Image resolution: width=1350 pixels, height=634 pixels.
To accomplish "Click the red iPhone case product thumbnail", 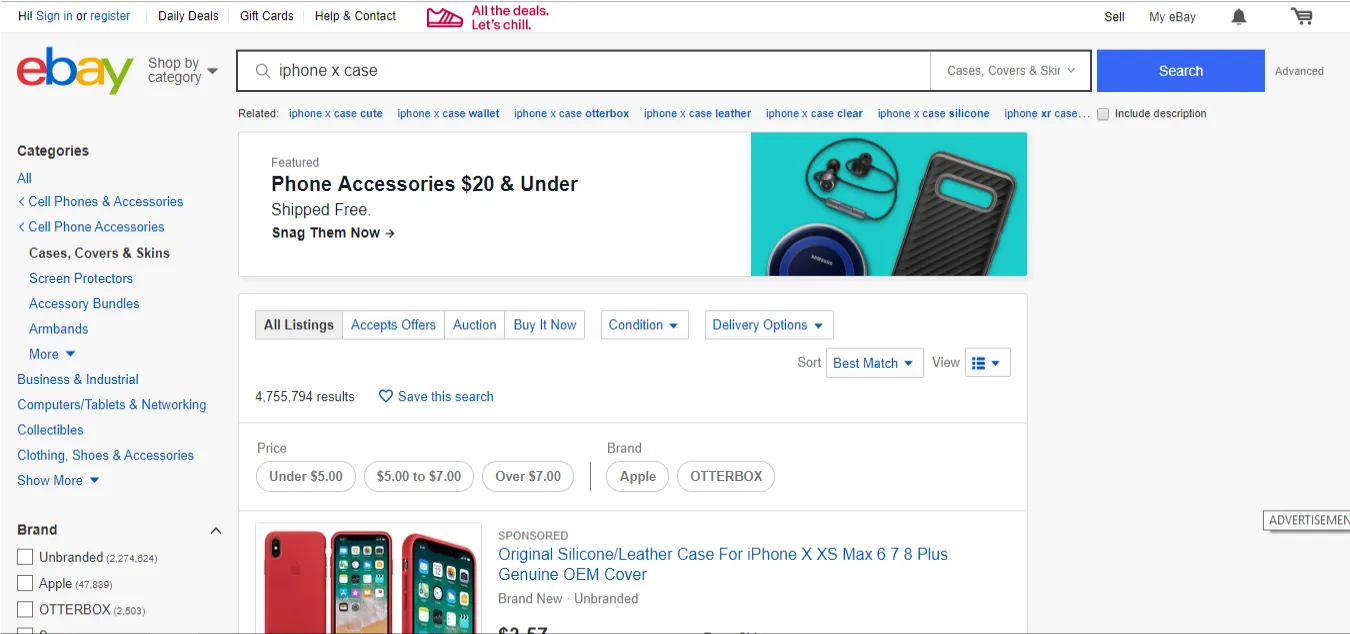I will [x=368, y=585].
